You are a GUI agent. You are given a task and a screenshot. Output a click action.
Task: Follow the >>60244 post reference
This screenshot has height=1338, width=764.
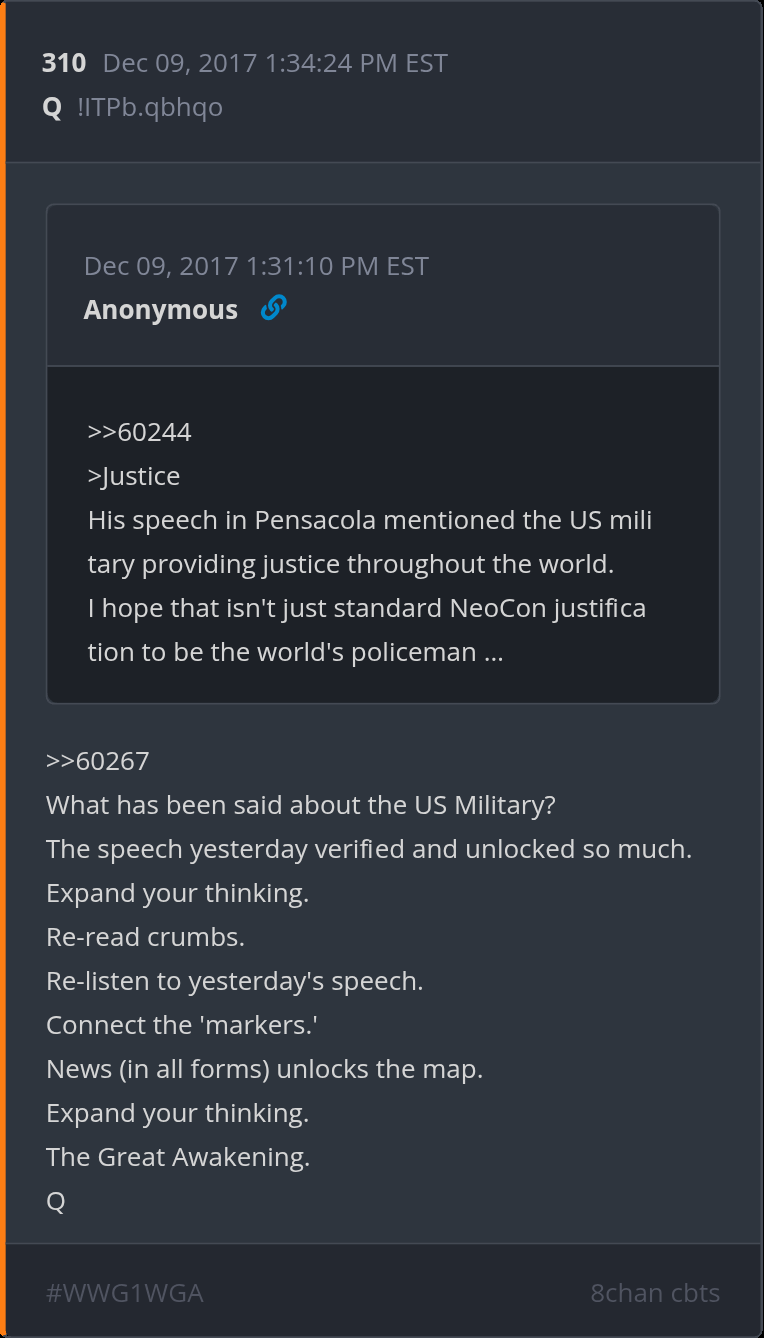(x=139, y=432)
